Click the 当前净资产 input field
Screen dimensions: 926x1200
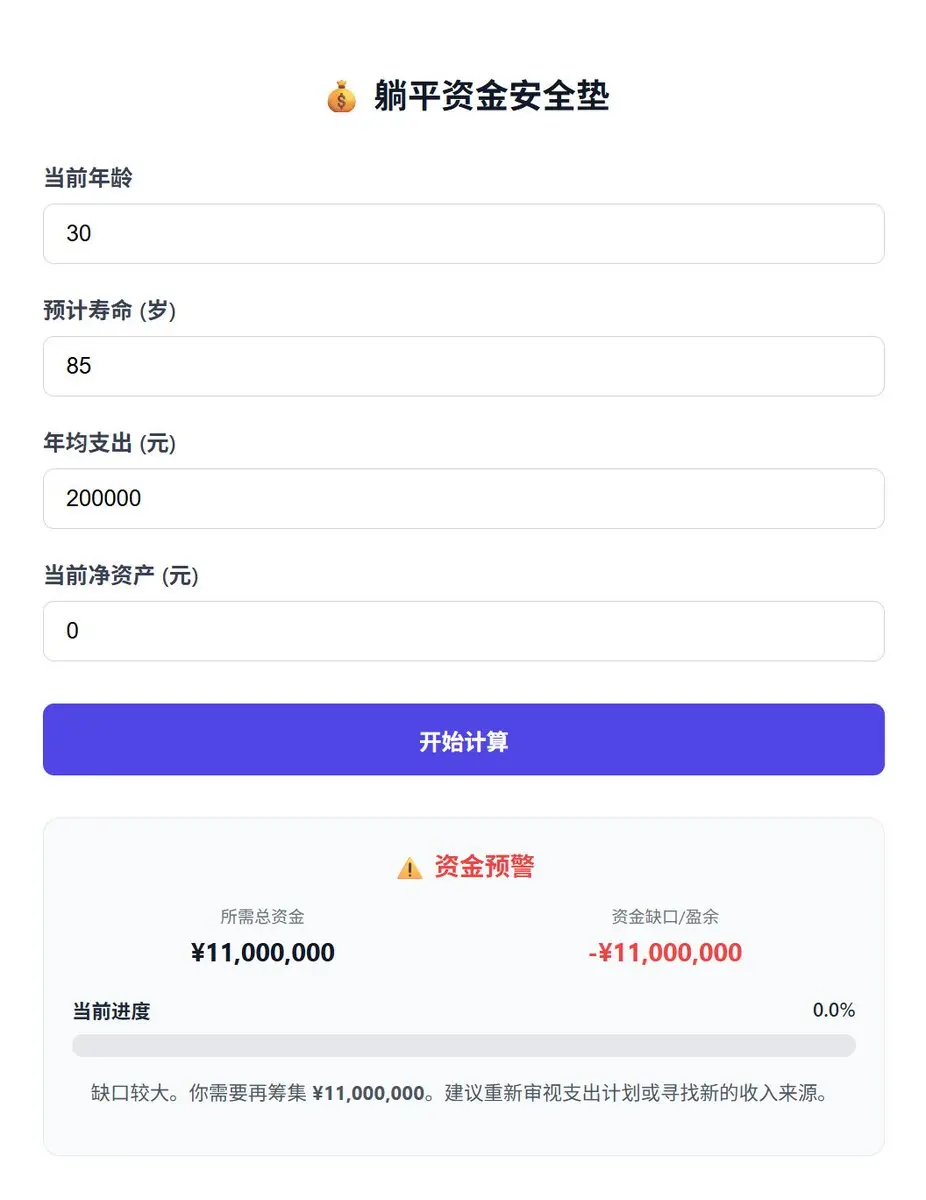point(463,631)
